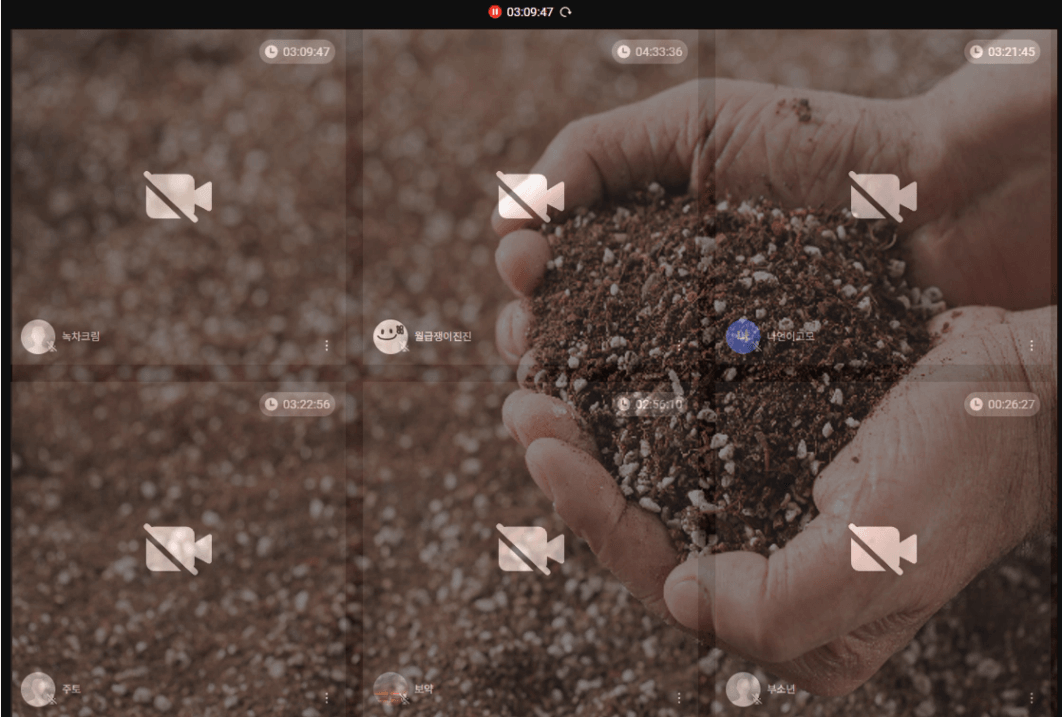This screenshot has width=1062, height=717.
Task: Open more options menu for 보약
Action: (679, 697)
